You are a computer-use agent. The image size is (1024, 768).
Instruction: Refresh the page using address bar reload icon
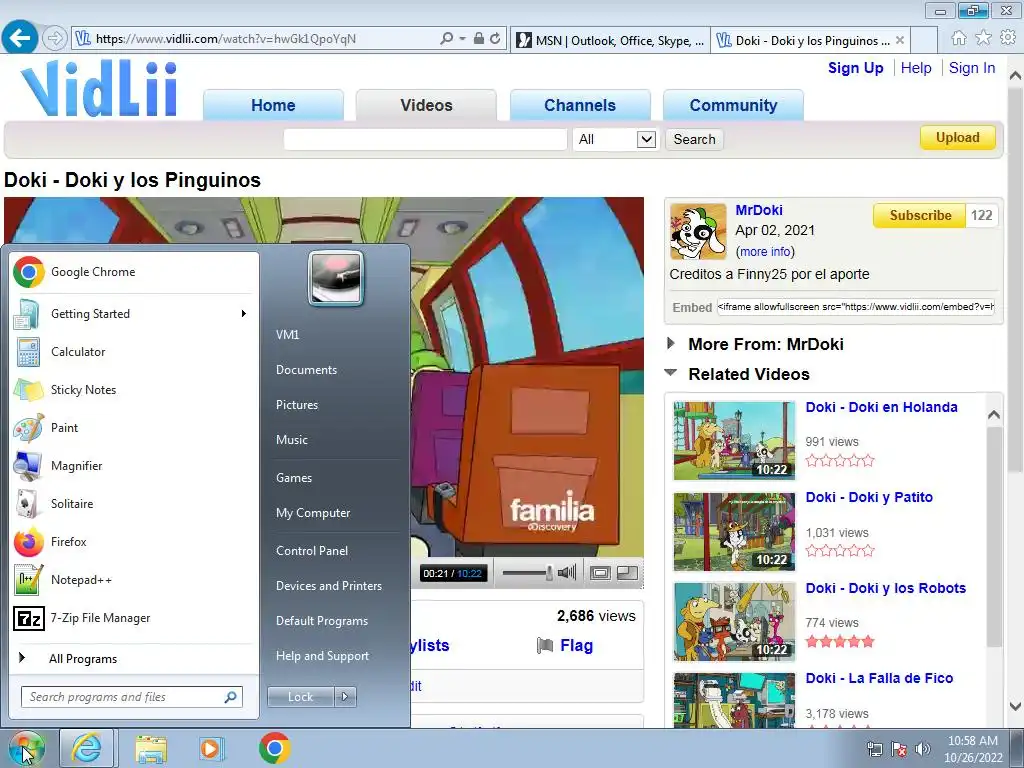[495, 39]
